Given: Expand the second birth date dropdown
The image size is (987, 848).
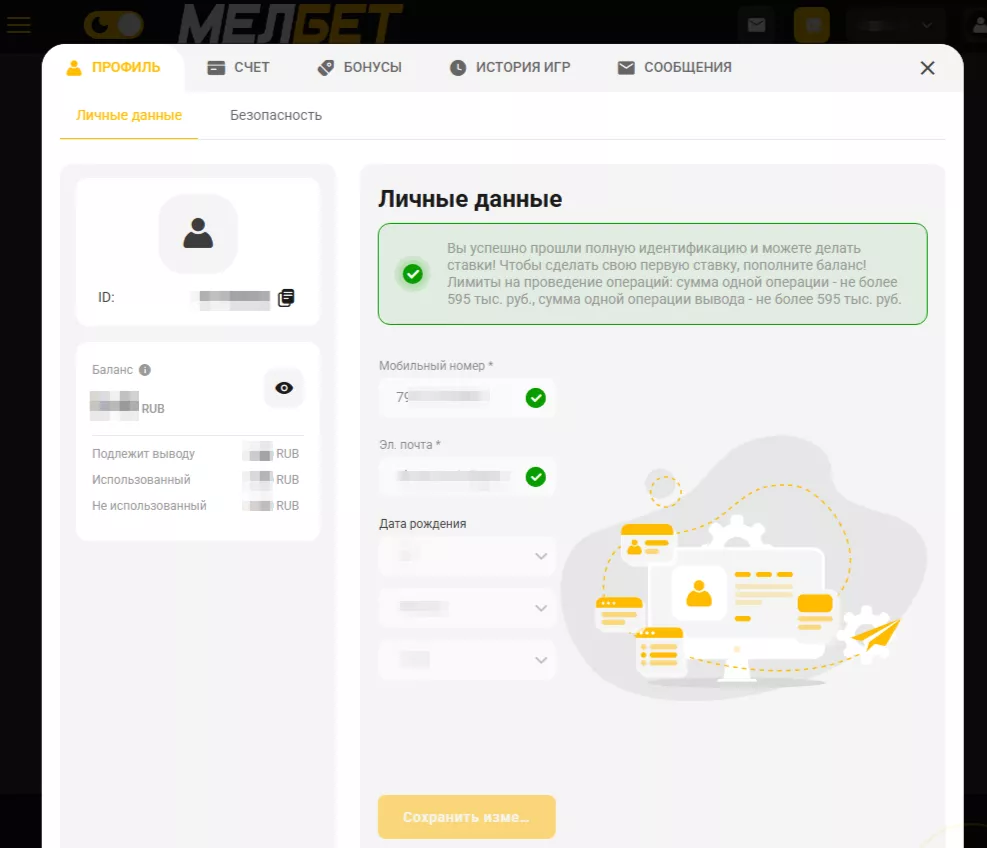Looking at the screenshot, I should (x=467, y=608).
